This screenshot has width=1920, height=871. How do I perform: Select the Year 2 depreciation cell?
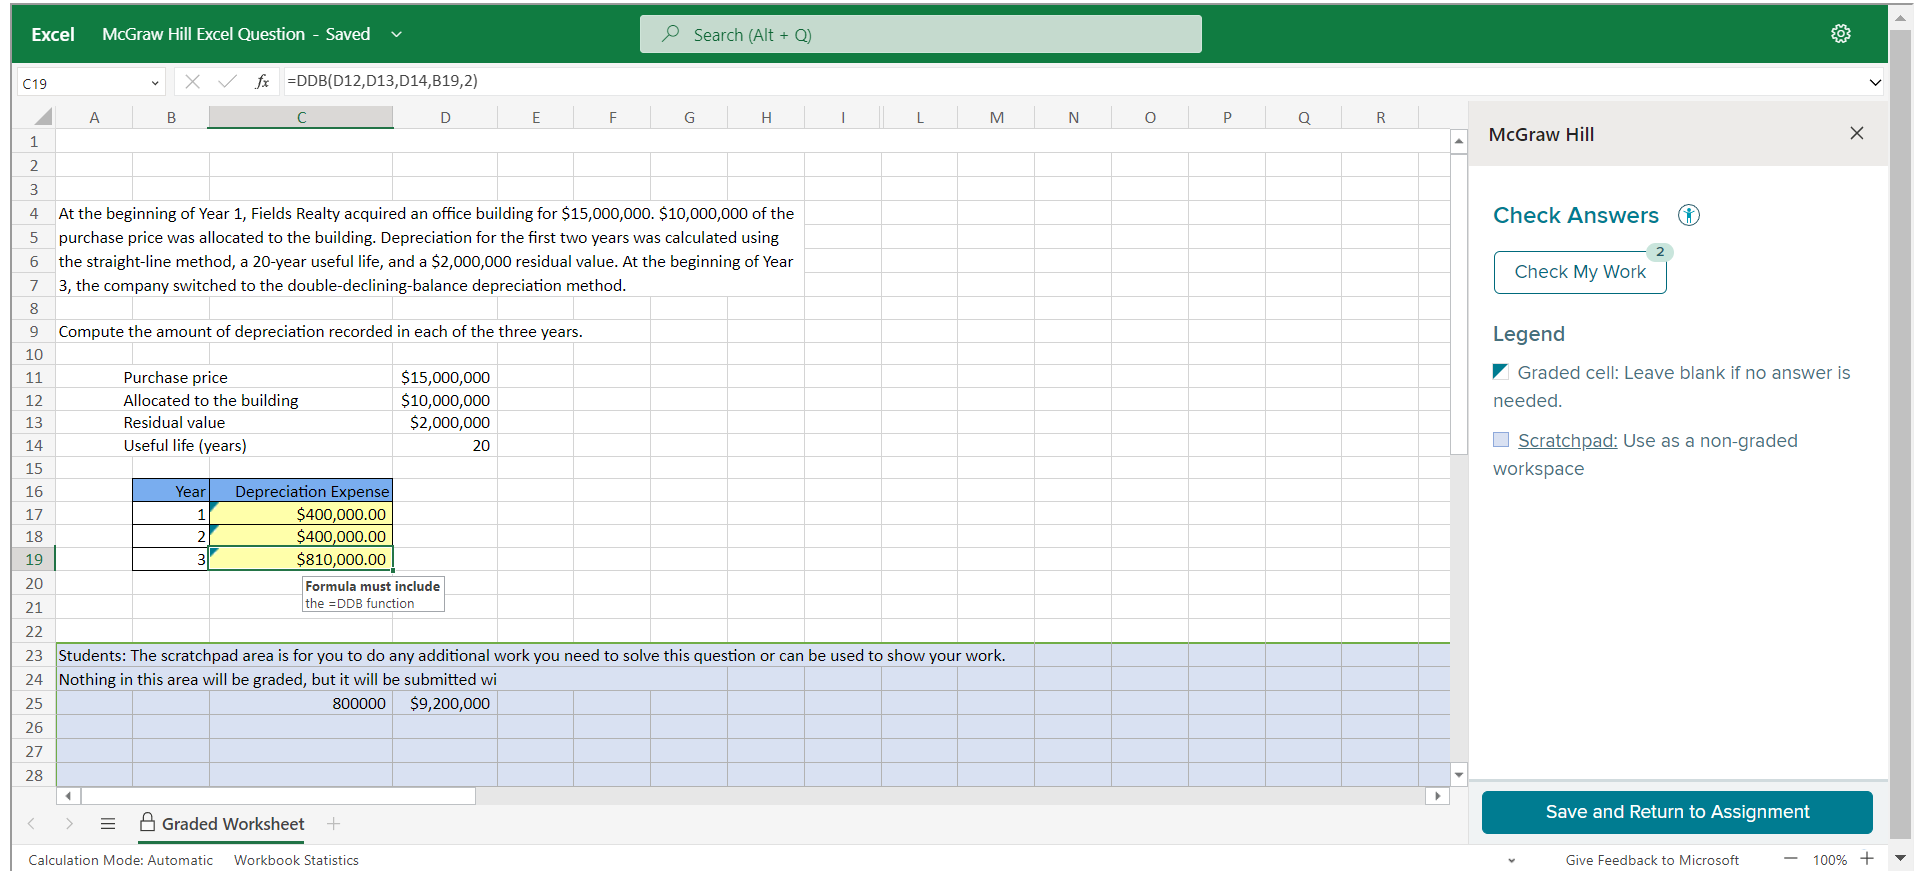click(301, 536)
